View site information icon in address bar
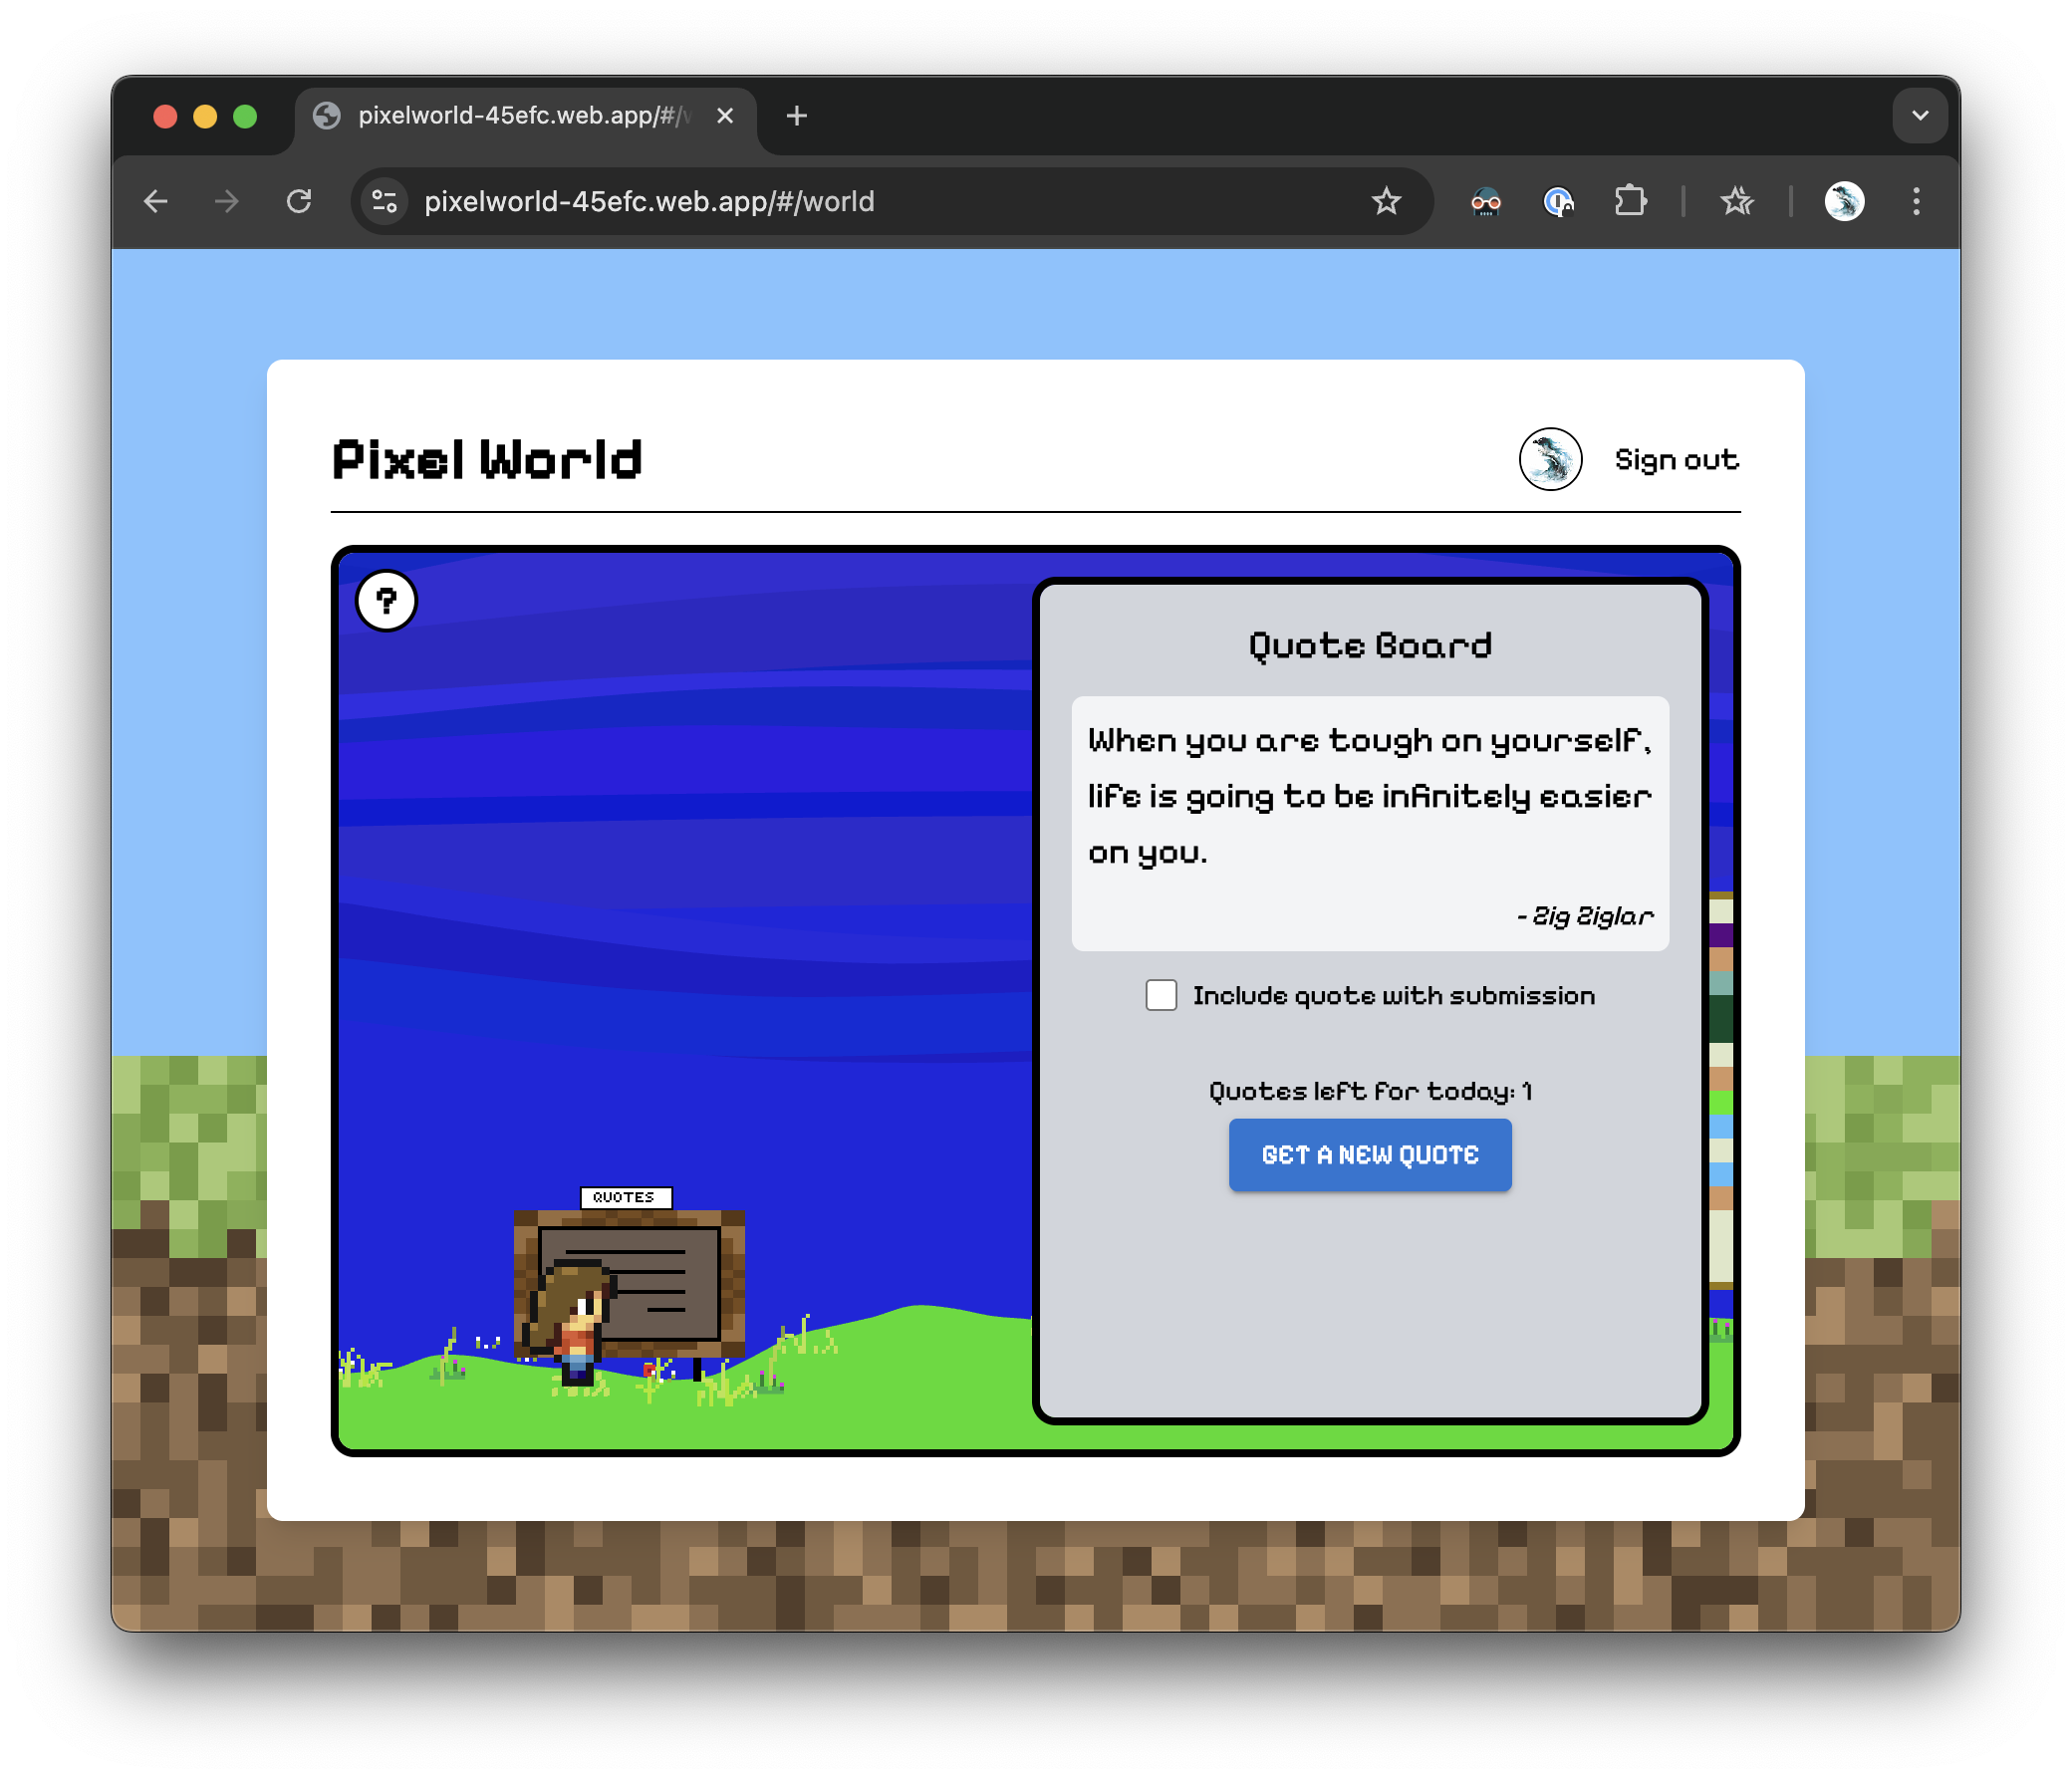 click(x=385, y=202)
